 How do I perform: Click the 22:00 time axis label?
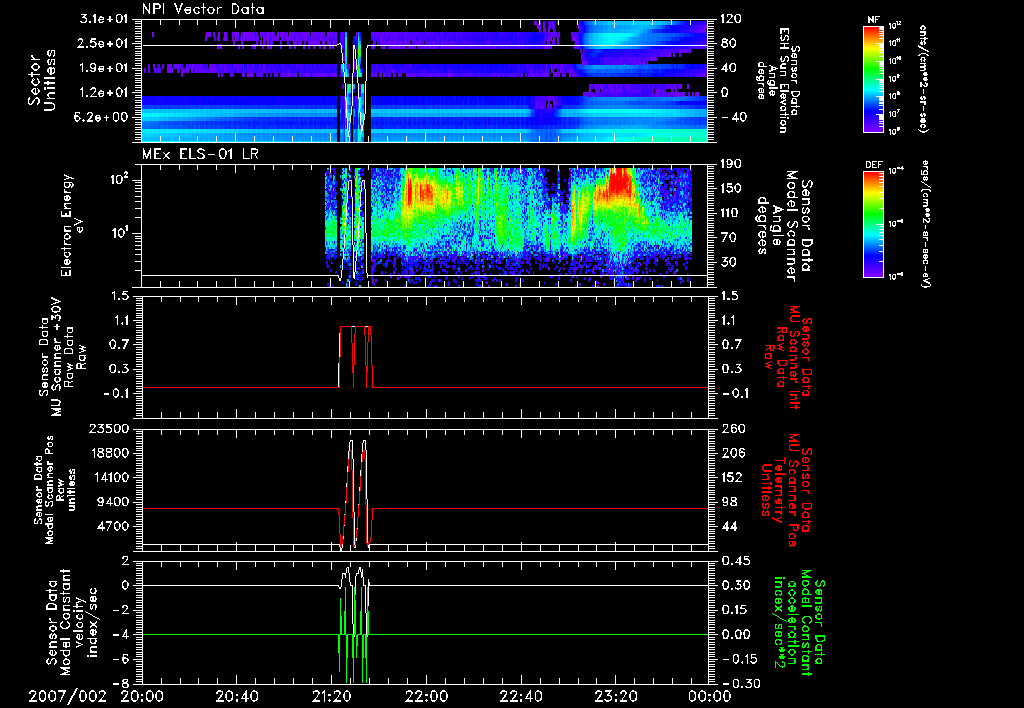coord(427,694)
